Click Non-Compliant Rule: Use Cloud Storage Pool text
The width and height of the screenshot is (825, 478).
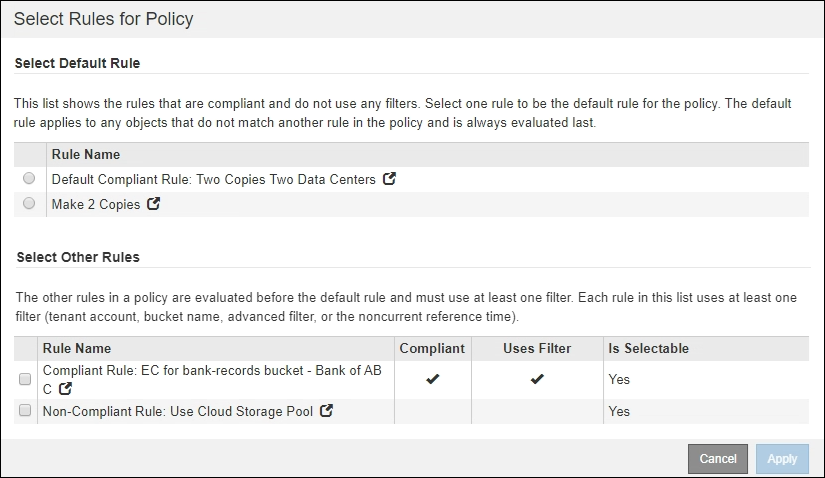[x=177, y=411]
